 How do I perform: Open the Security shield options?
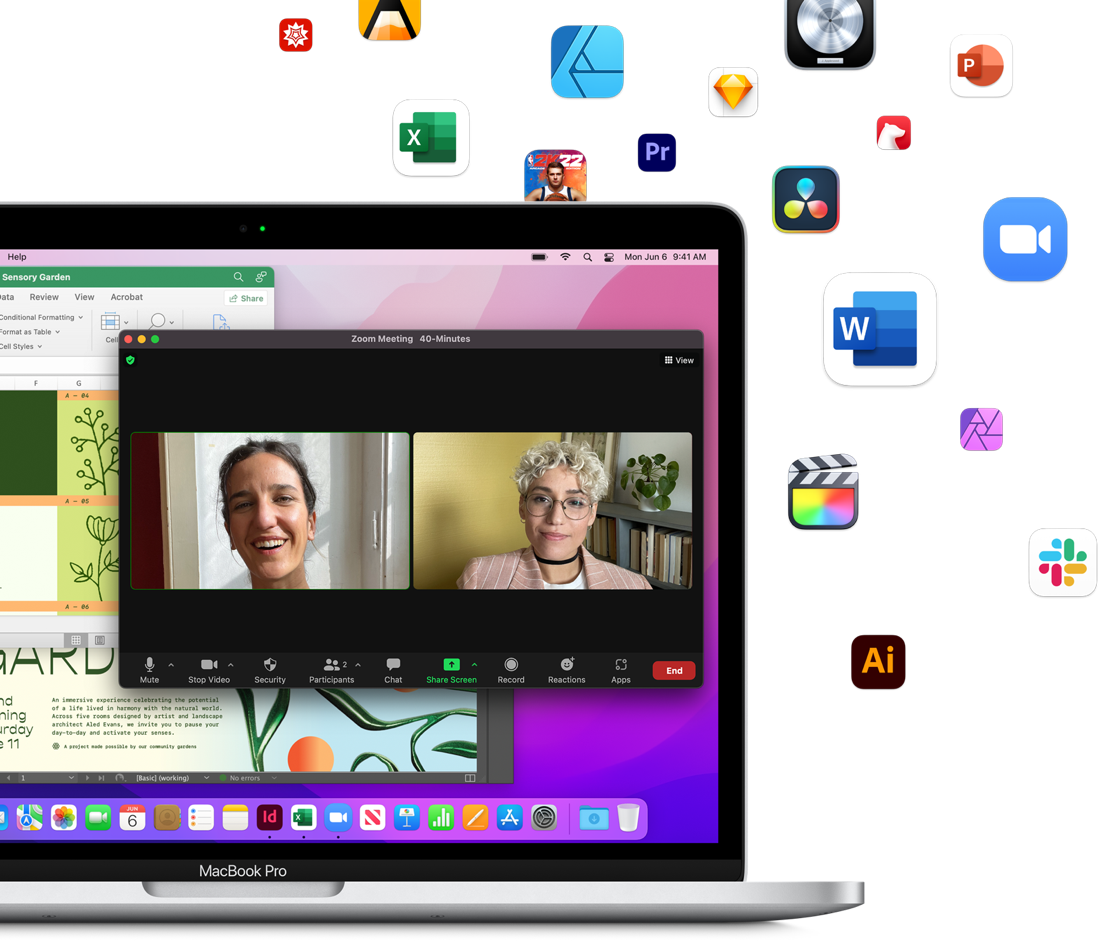(270, 666)
